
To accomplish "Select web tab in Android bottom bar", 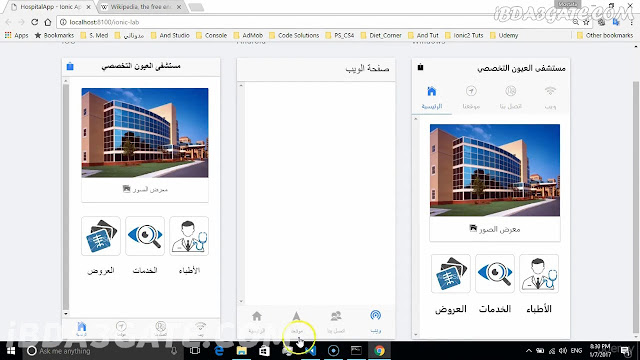I will tap(376, 322).
